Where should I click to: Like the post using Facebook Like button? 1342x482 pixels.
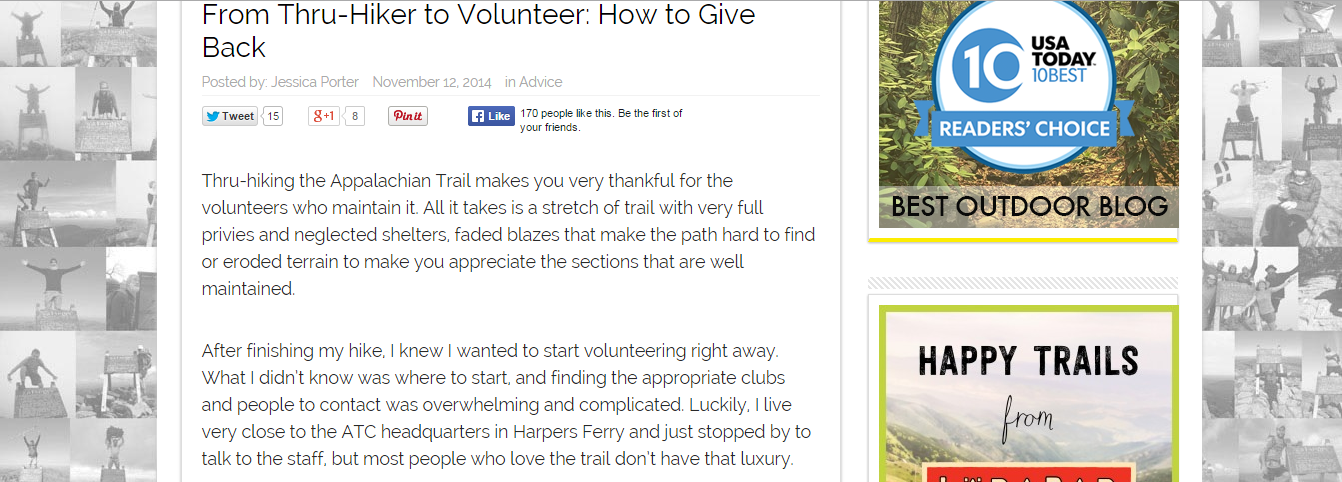pyautogui.click(x=491, y=116)
